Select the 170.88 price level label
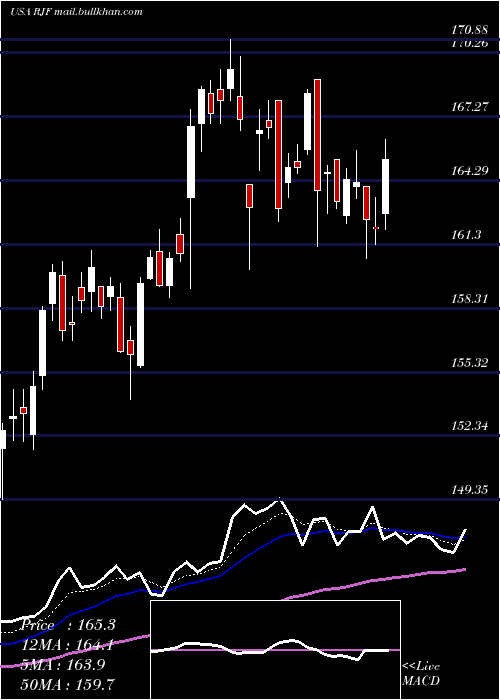 (469, 31)
